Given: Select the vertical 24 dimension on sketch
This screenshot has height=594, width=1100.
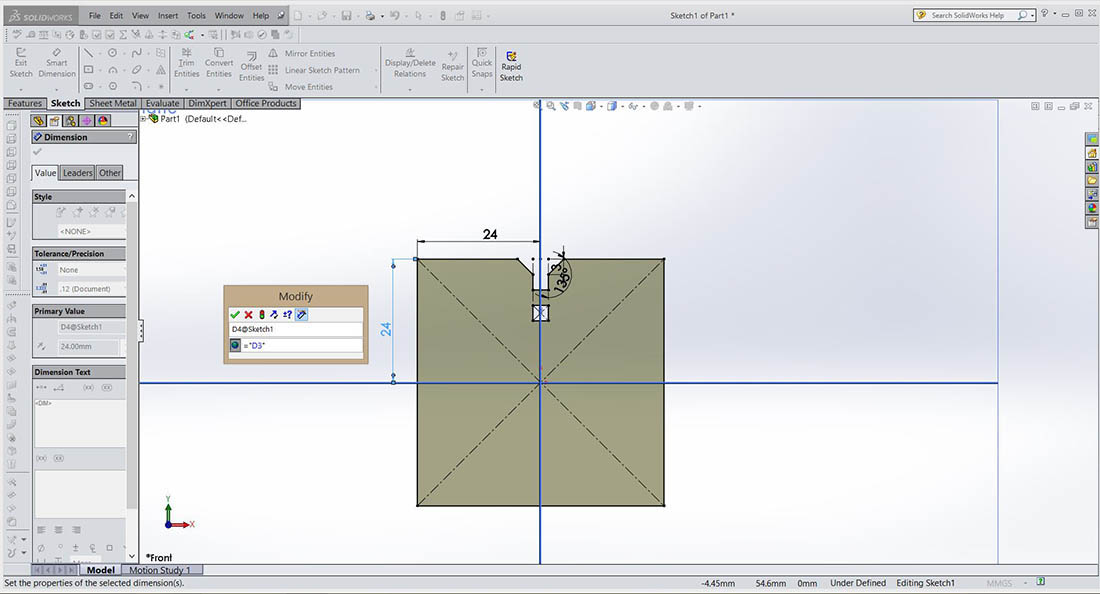Looking at the screenshot, I should (x=386, y=329).
